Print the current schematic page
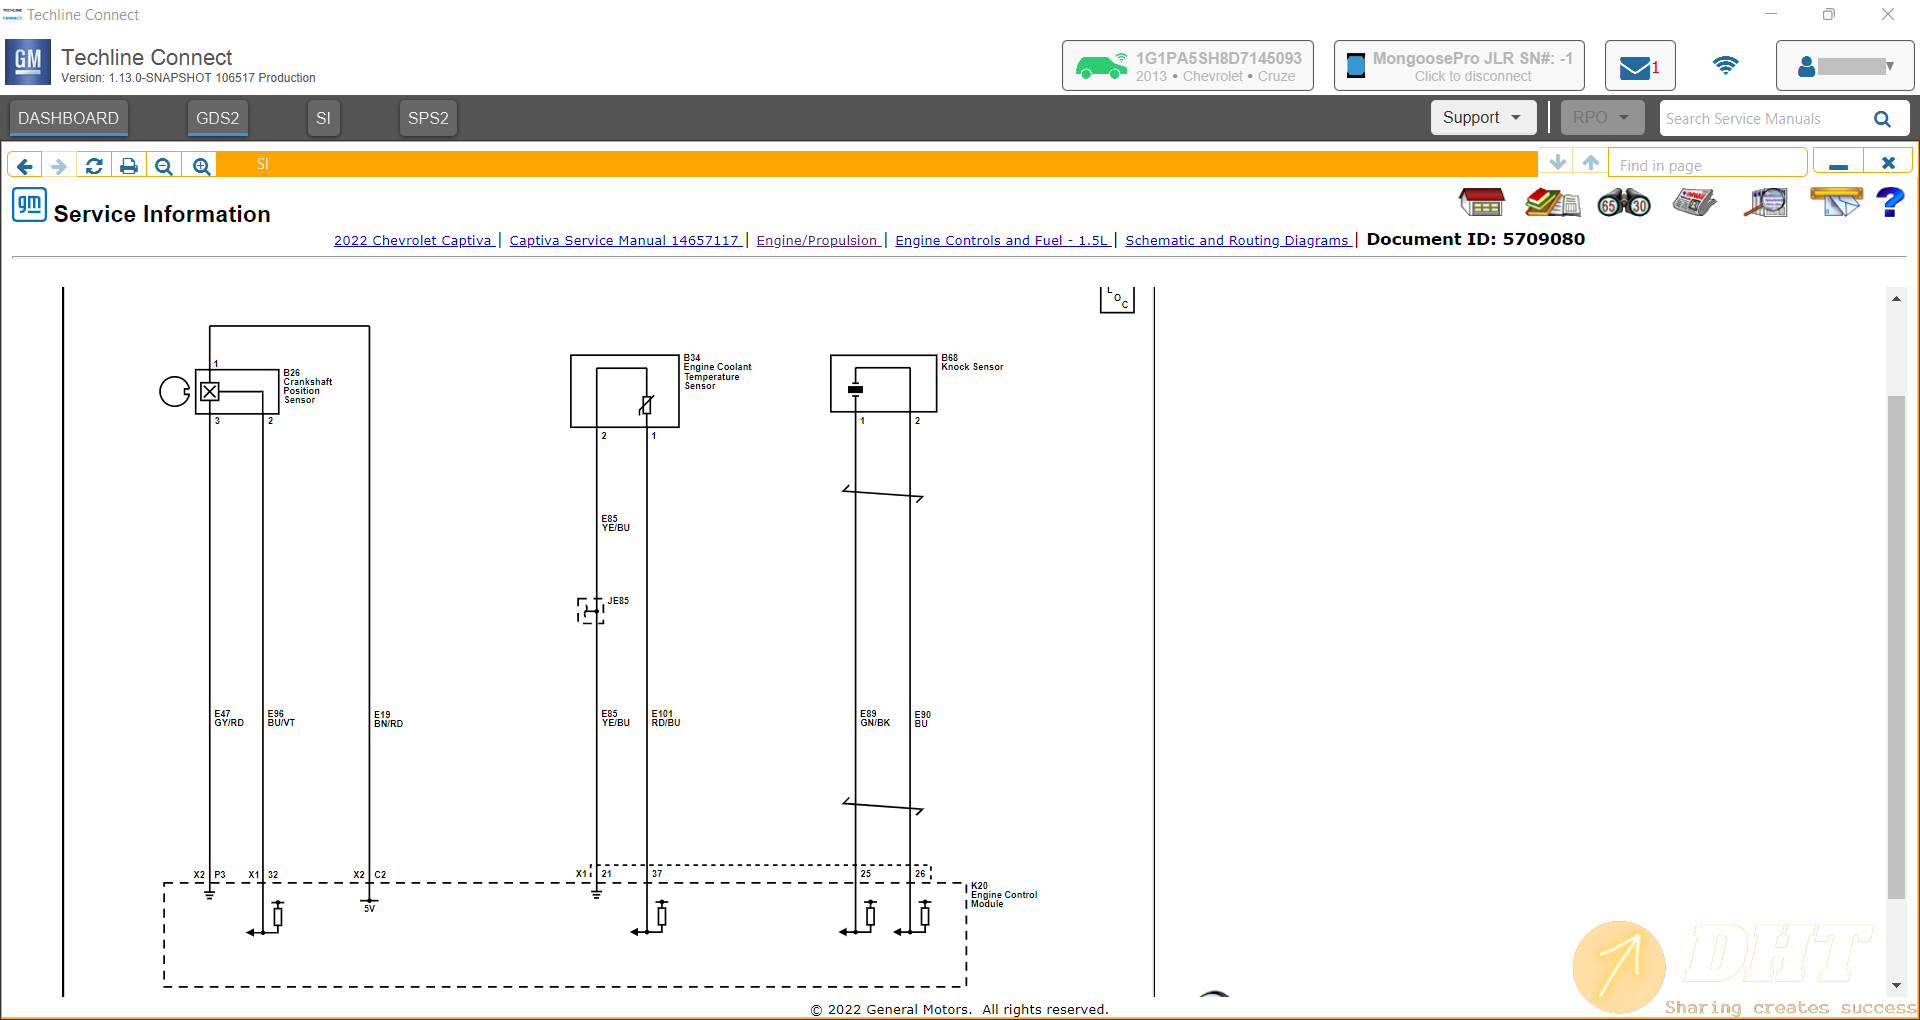Viewport: 1920px width, 1020px height. tap(129, 166)
